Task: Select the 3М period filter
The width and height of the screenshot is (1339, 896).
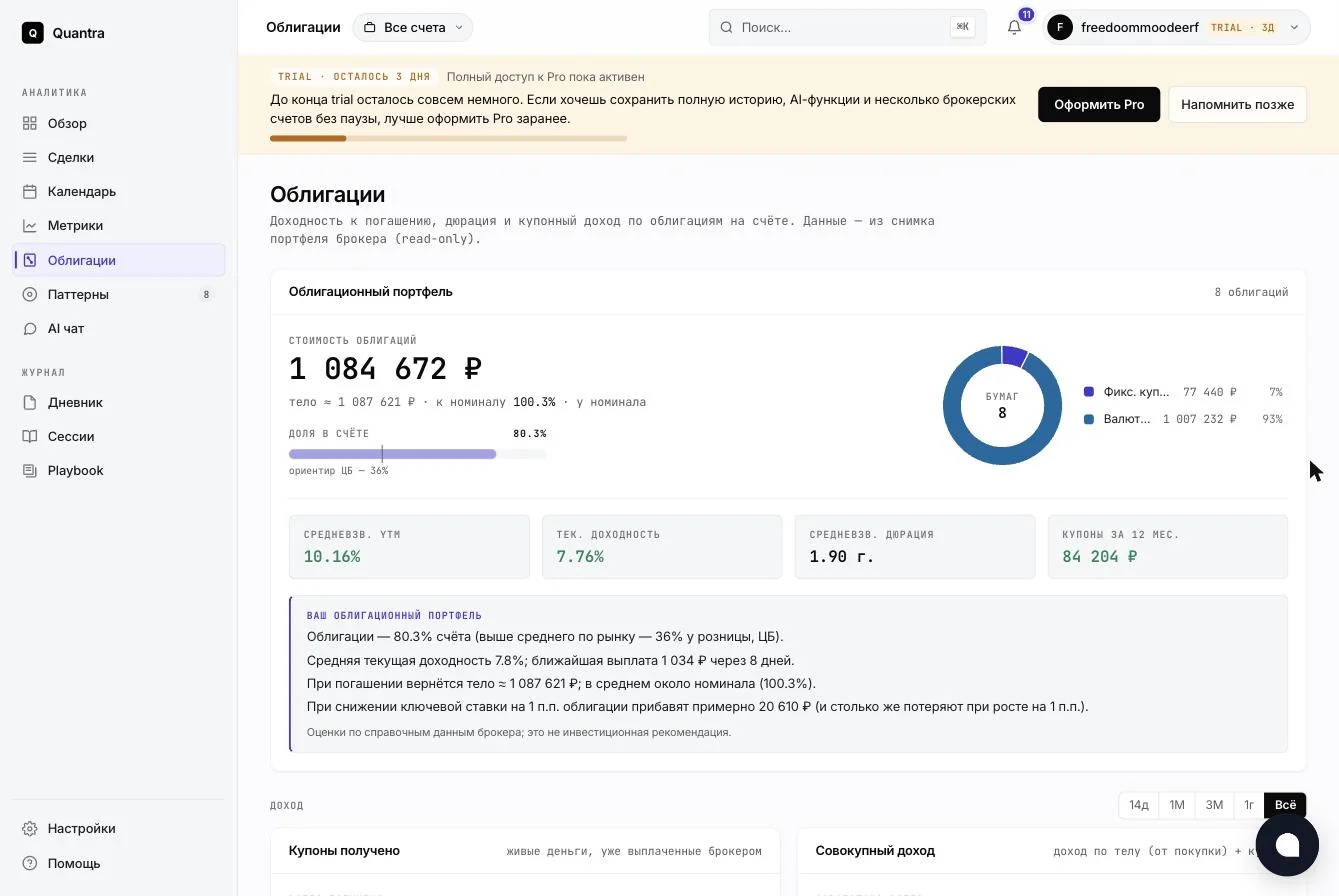Action: (x=1214, y=805)
